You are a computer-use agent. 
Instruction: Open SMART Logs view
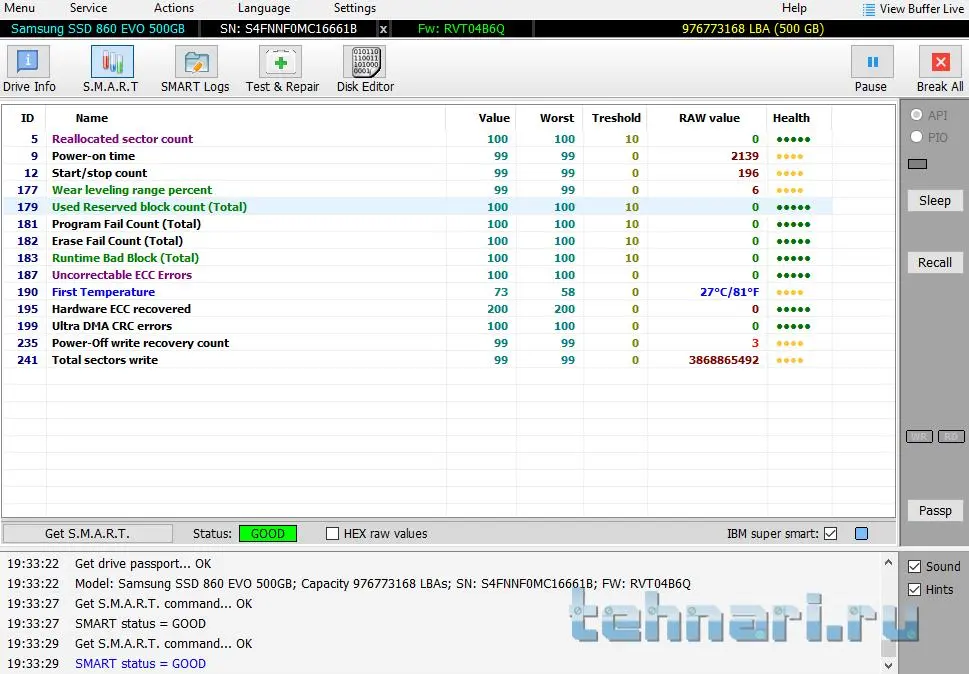tap(195, 69)
